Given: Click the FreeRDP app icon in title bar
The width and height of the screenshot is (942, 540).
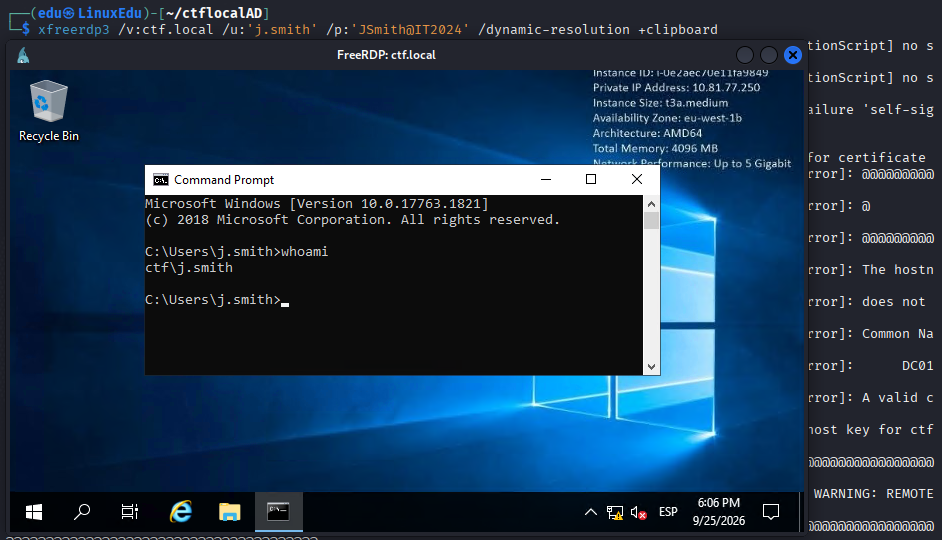Looking at the screenshot, I should (x=23, y=55).
